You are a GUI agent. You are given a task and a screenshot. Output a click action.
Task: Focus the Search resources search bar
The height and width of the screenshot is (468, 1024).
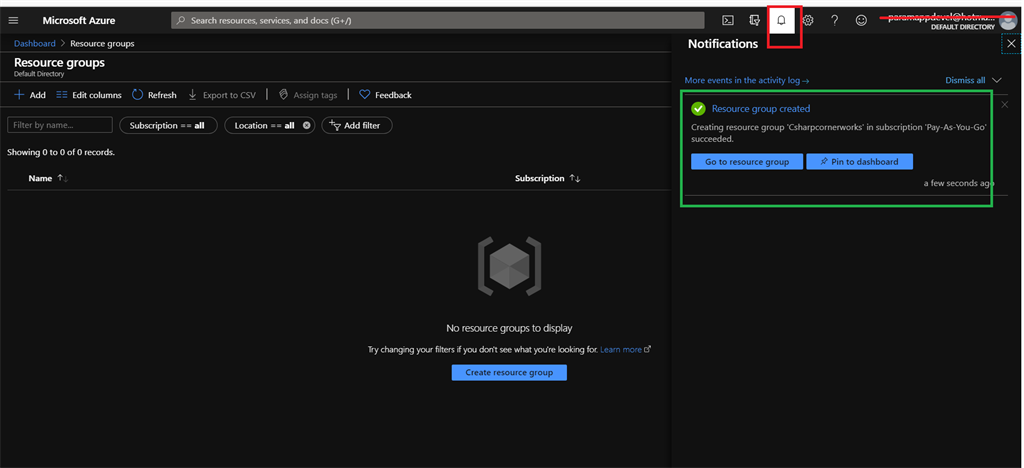click(438, 20)
